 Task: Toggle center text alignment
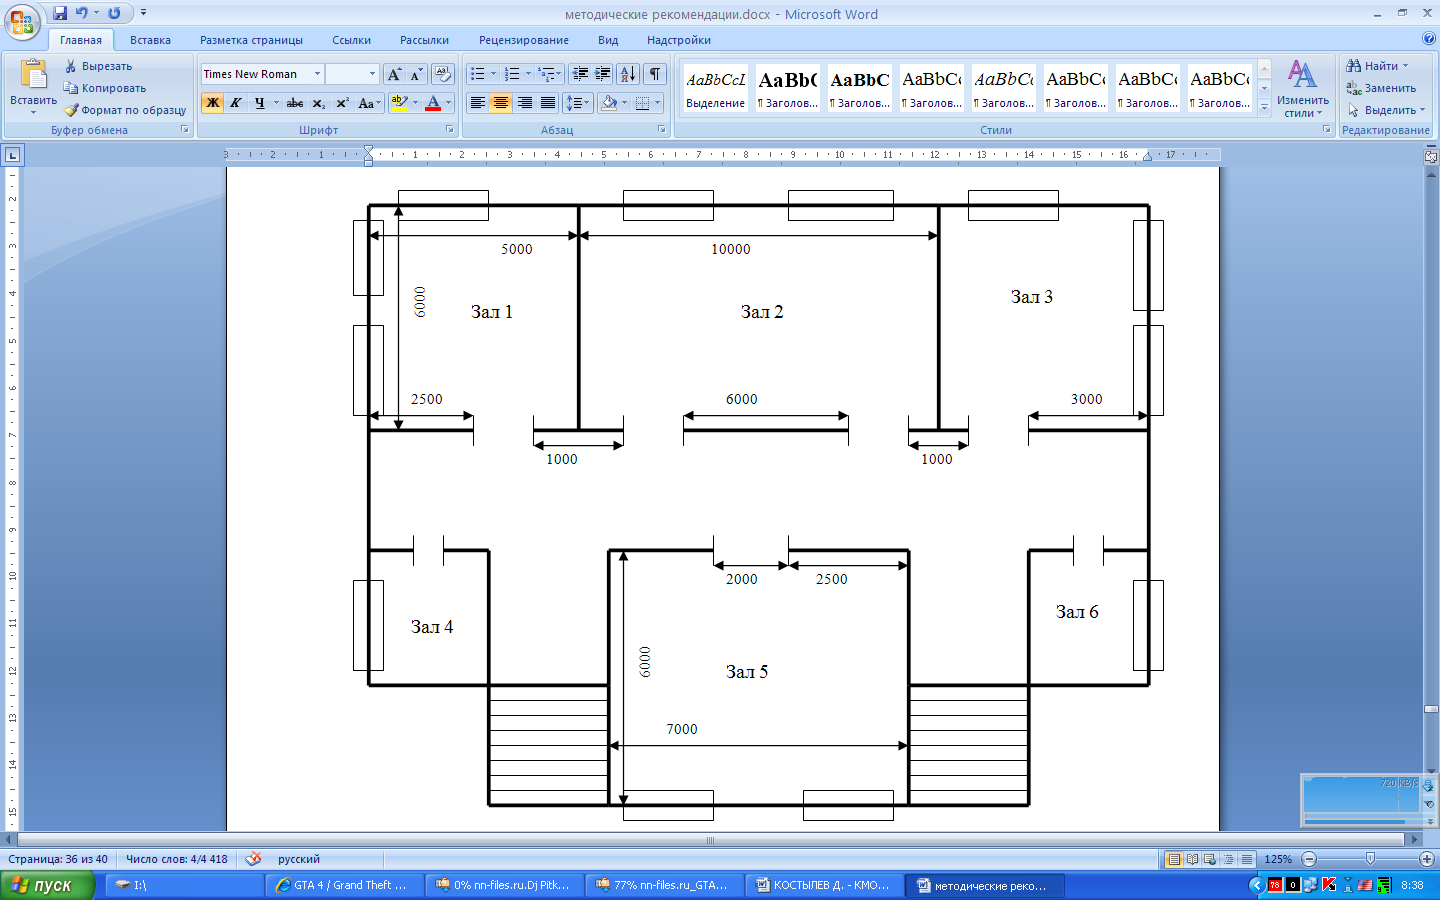pyautogui.click(x=501, y=103)
